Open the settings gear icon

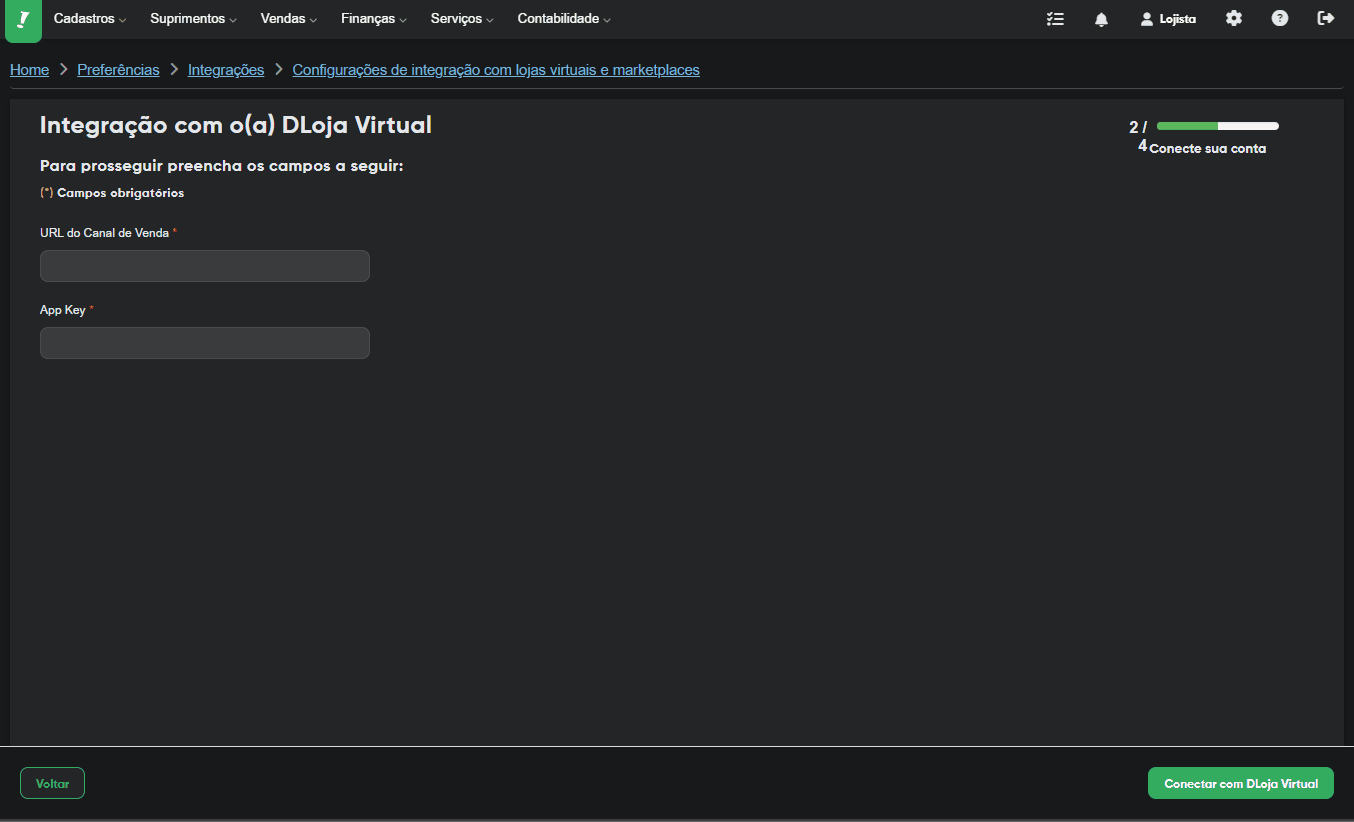tap(1234, 18)
